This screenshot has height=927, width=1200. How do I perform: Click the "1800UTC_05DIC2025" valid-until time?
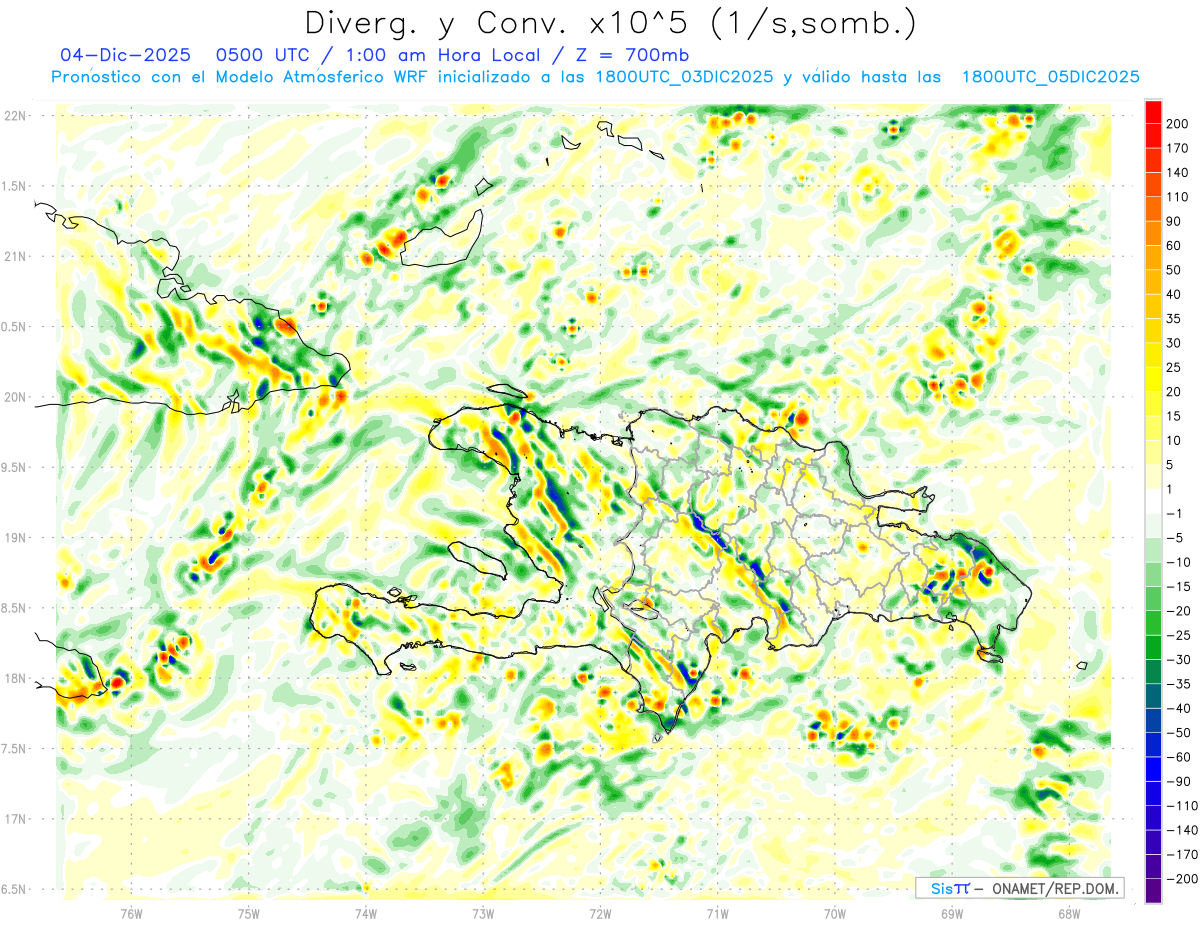pos(1051,77)
